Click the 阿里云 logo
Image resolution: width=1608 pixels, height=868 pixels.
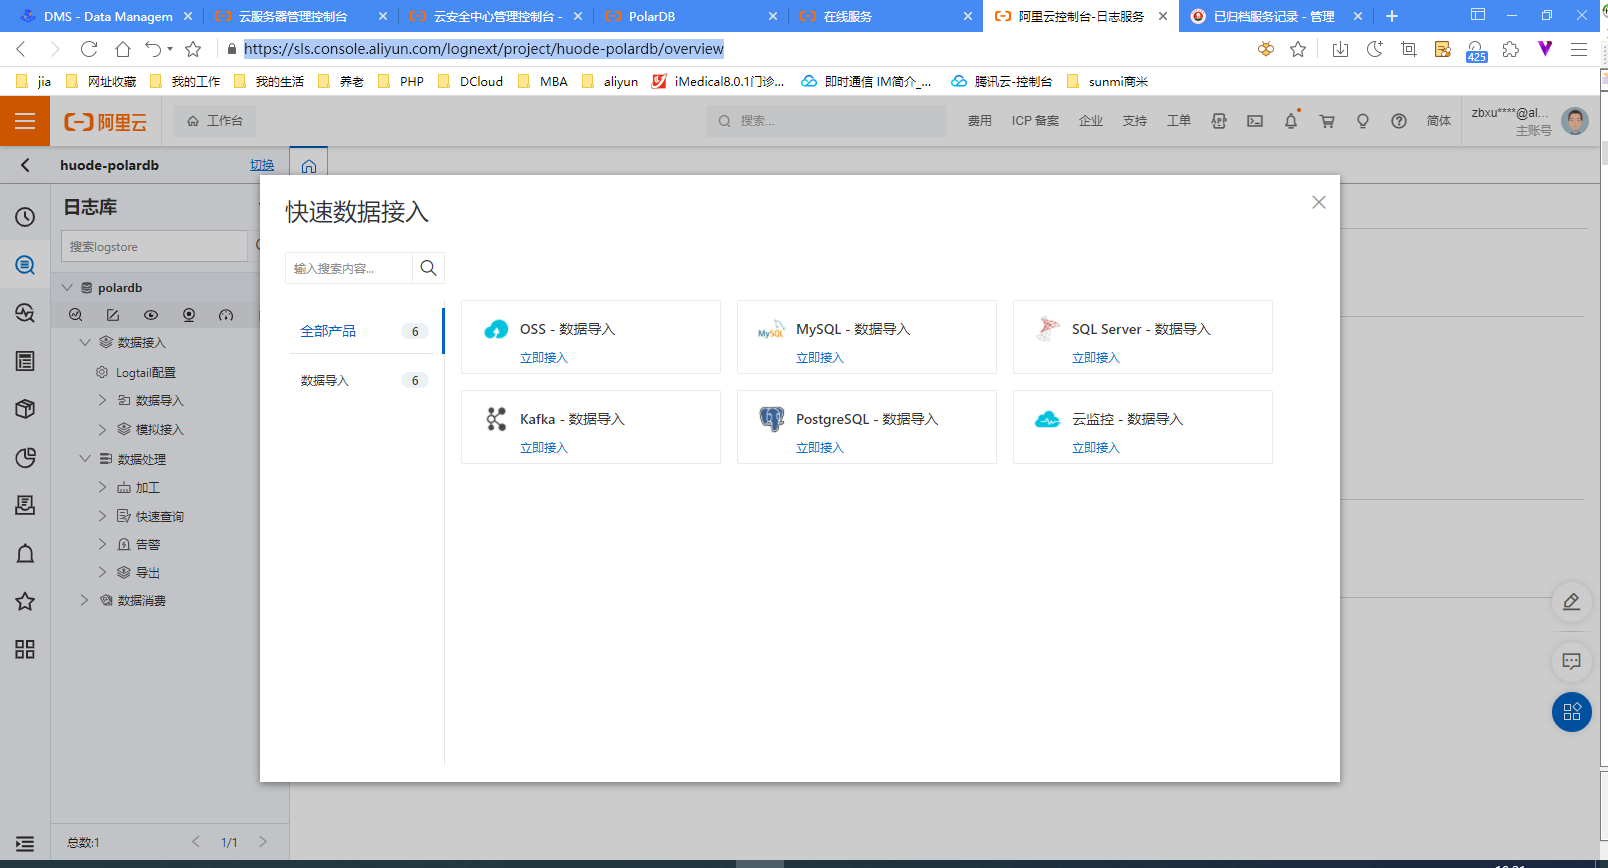click(x=105, y=122)
